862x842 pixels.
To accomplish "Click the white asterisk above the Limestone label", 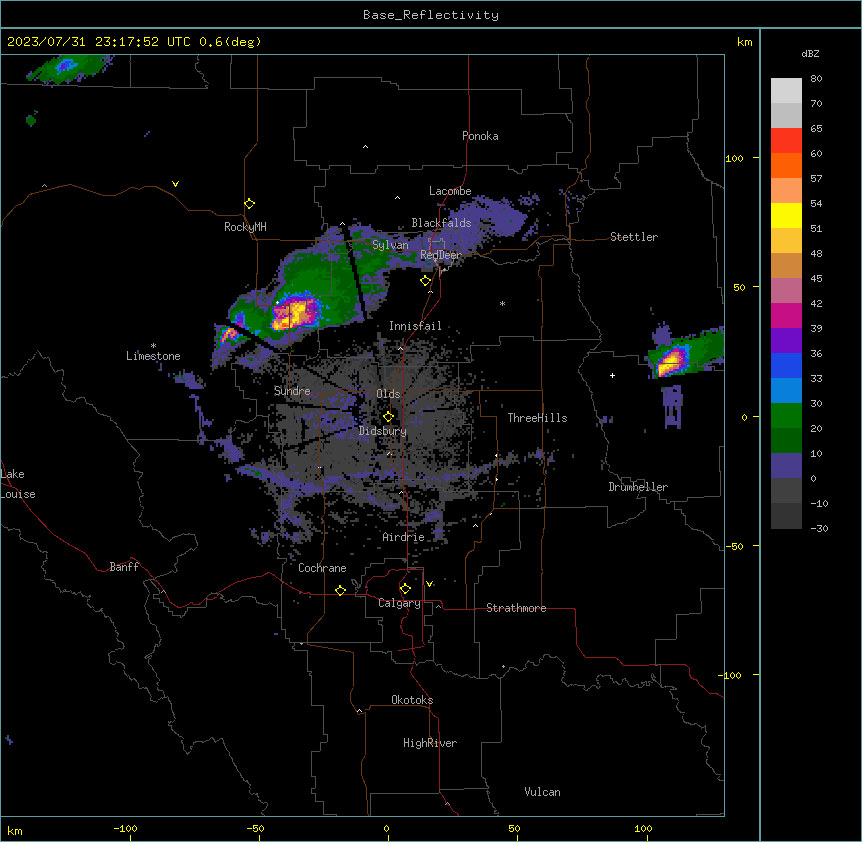I will point(153,346).
